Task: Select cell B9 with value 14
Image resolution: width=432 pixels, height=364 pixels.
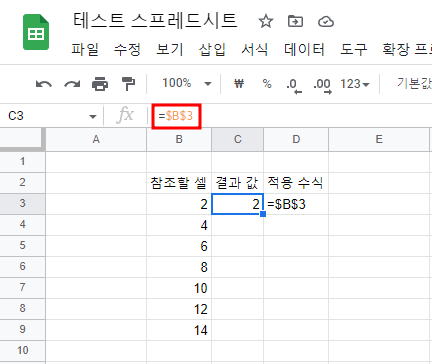Action: point(179,330)
